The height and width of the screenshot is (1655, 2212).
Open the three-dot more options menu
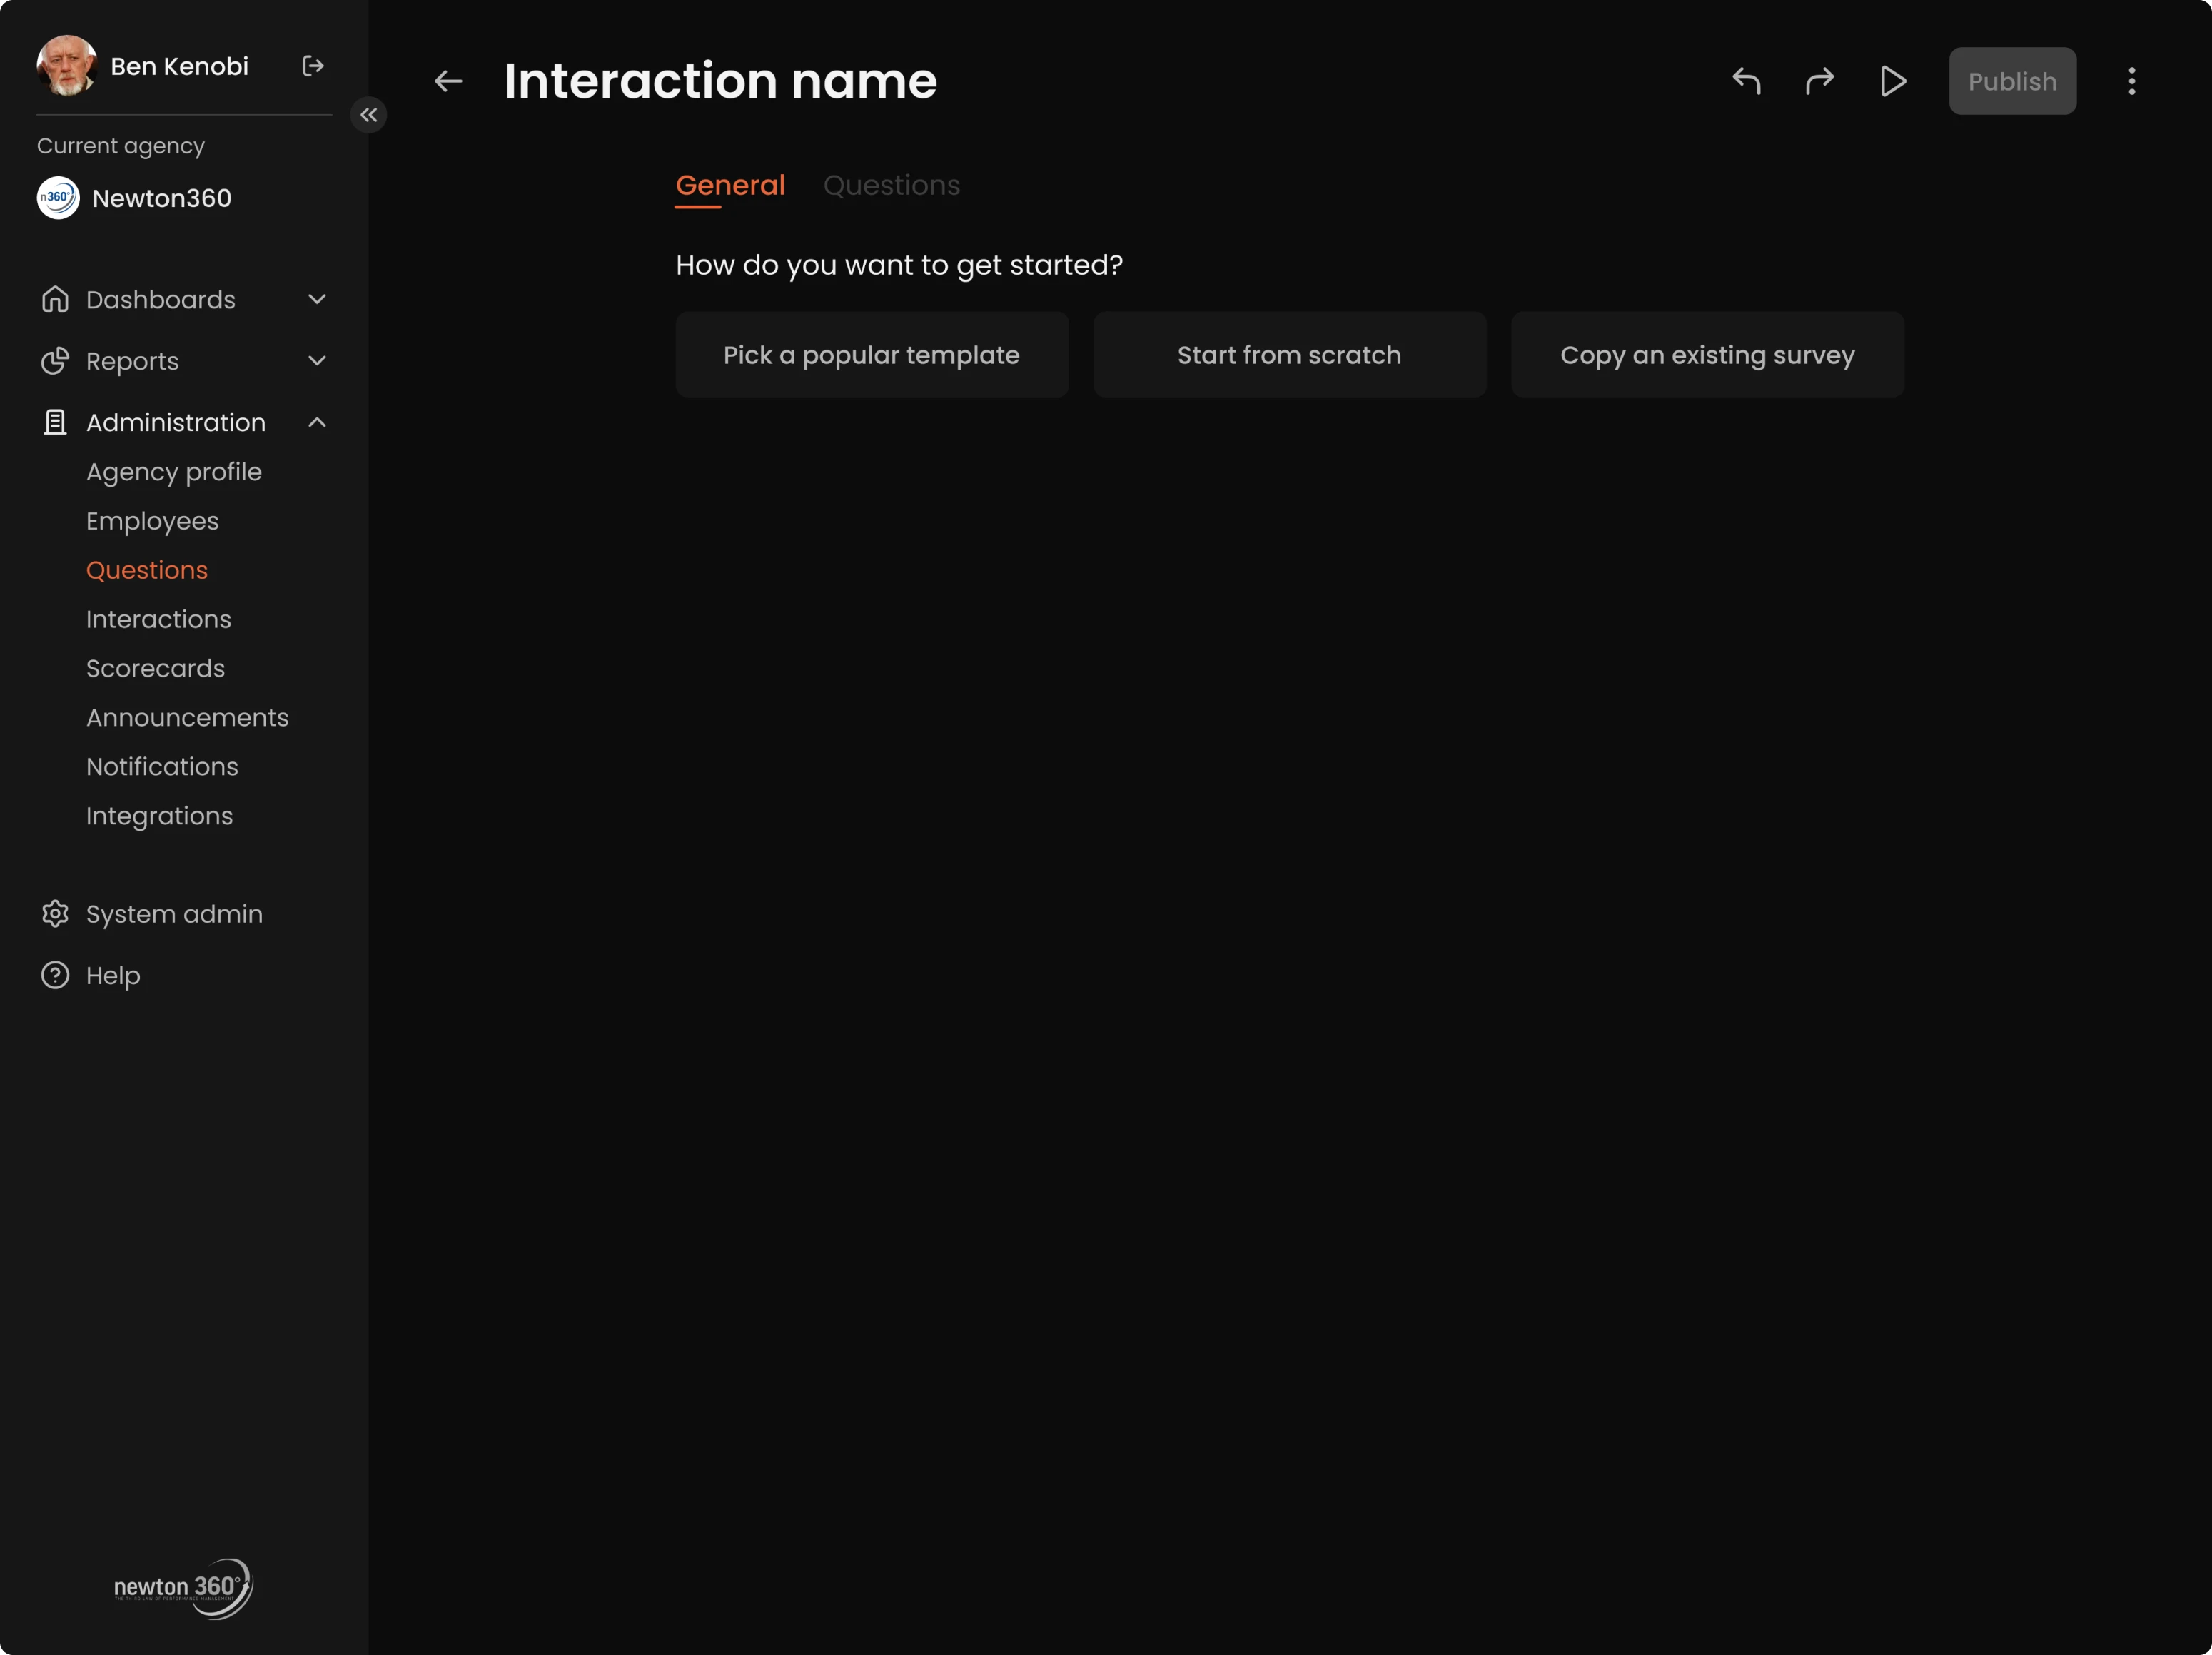[x=2131, y=81]
